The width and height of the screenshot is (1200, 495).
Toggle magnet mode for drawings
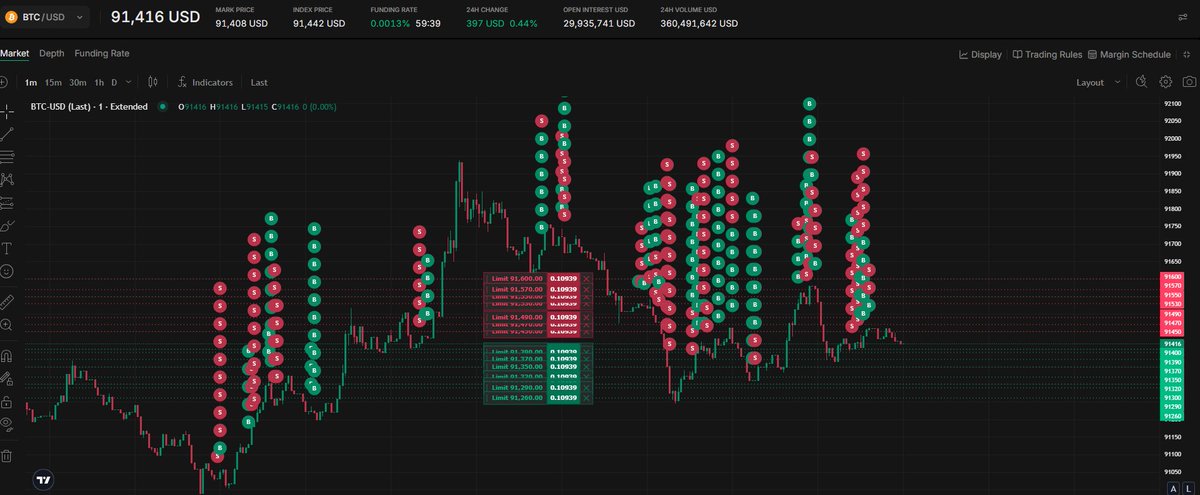(x=7, y=355)
